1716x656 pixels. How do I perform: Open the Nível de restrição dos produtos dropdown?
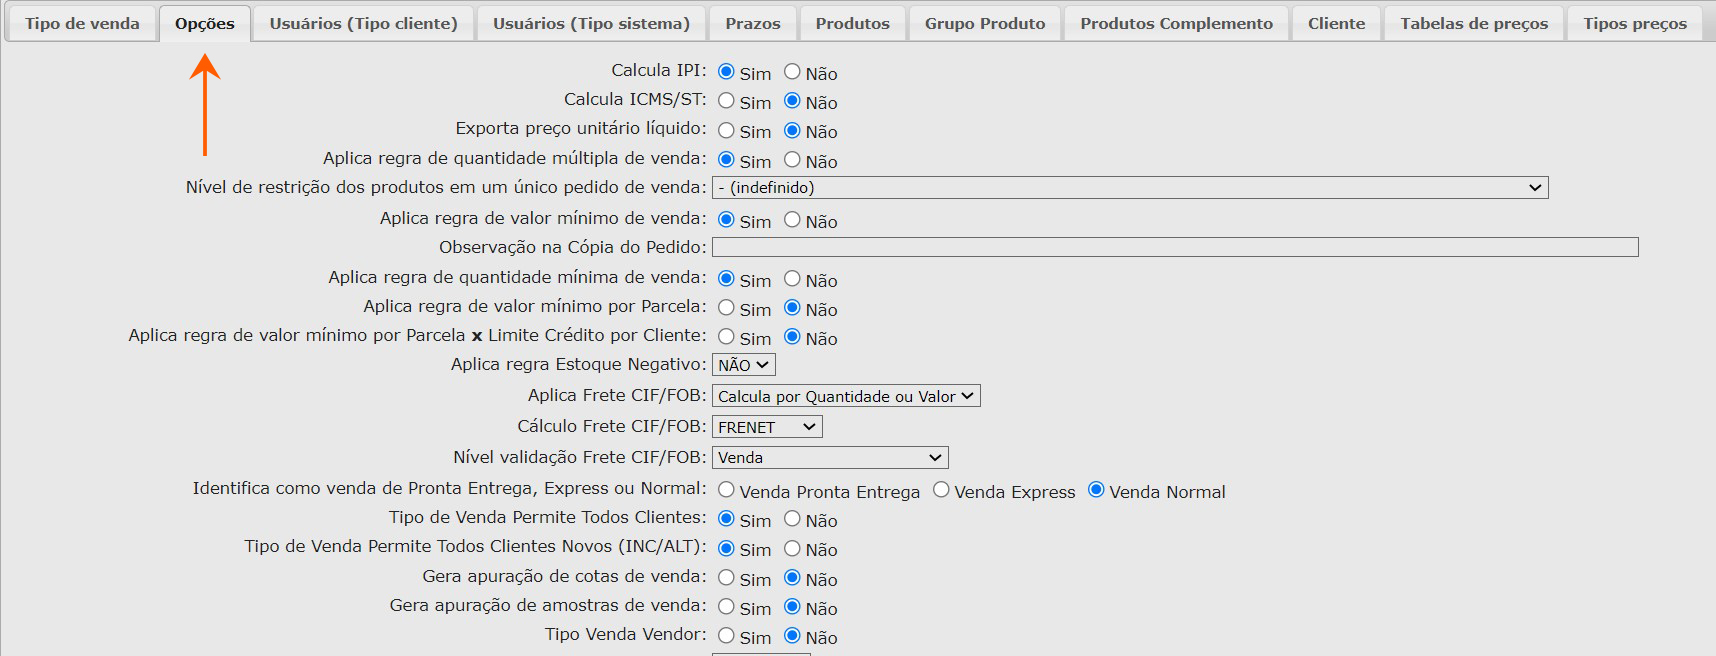[x=1129, y=188]
